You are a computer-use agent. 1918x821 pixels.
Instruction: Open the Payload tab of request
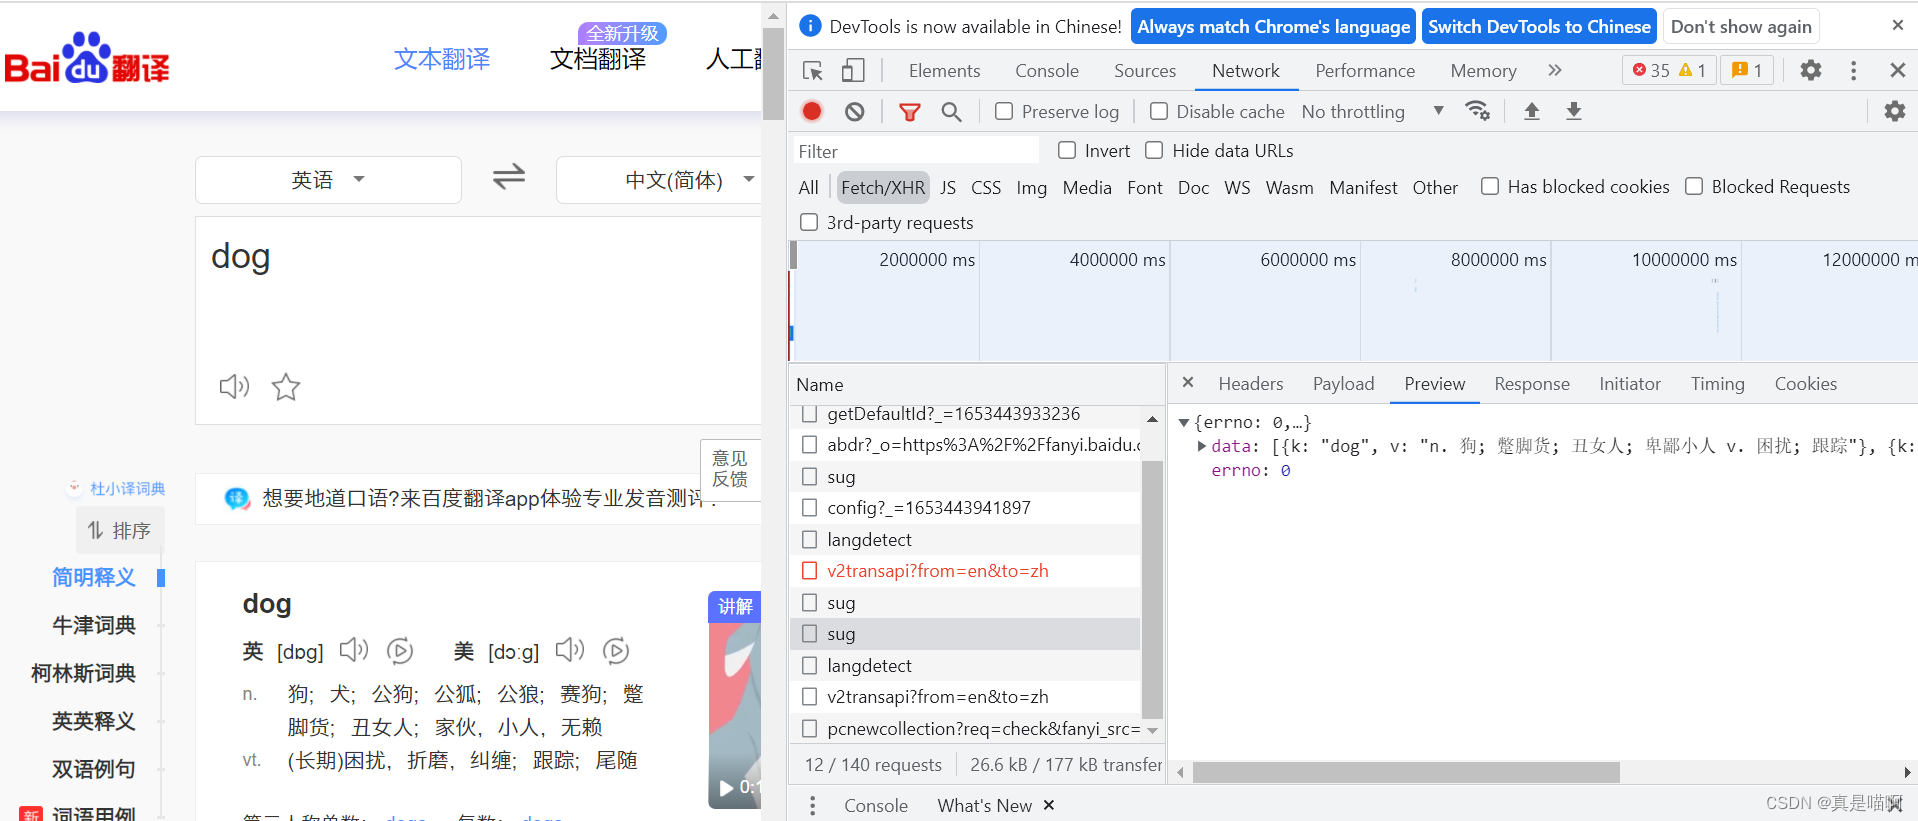pyautogui.click(x=1343, y=383)
